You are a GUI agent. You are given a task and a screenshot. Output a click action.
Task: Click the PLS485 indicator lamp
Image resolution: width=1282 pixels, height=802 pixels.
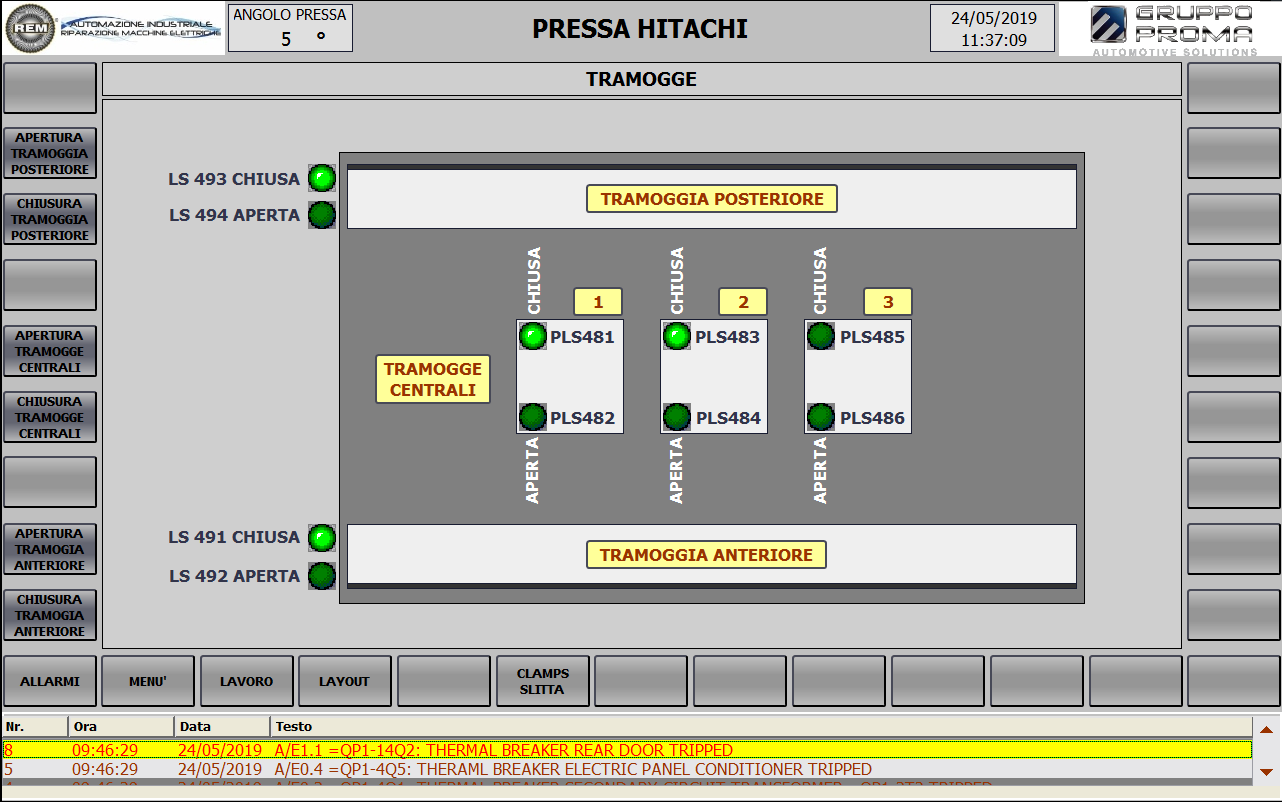click(821, 336)
